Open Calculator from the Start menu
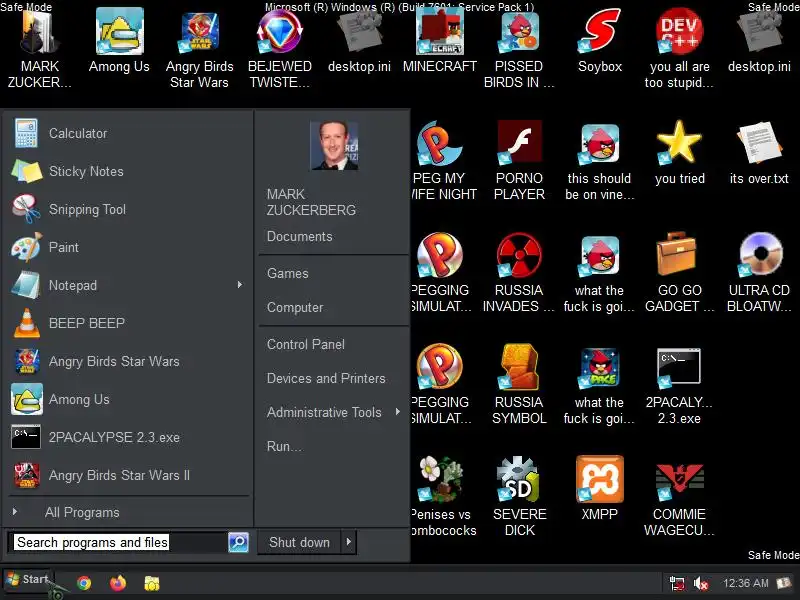Screen dimensions: 800x600 [128, 133]
